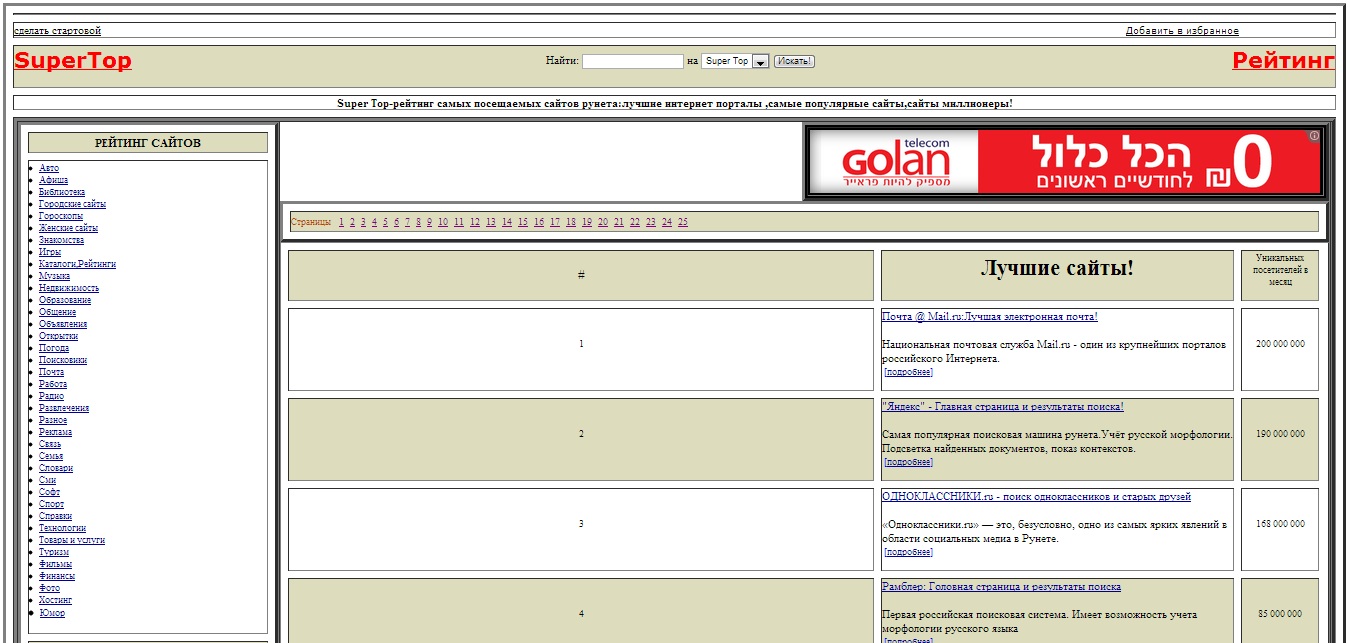Open the Словари category
Screen dimensions: 1350x643
(56, 468)
